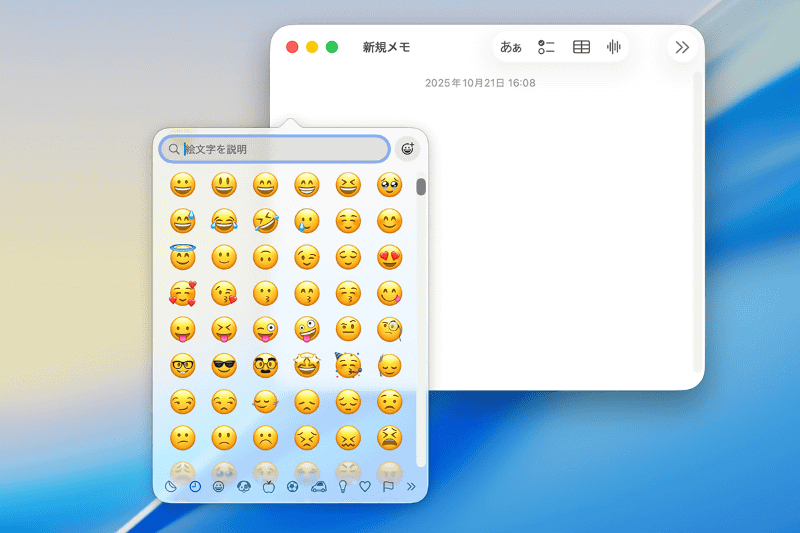Pick the confounded face emoji
The width and height of the screenshot is (800, 533).
[x=348, y=438]
